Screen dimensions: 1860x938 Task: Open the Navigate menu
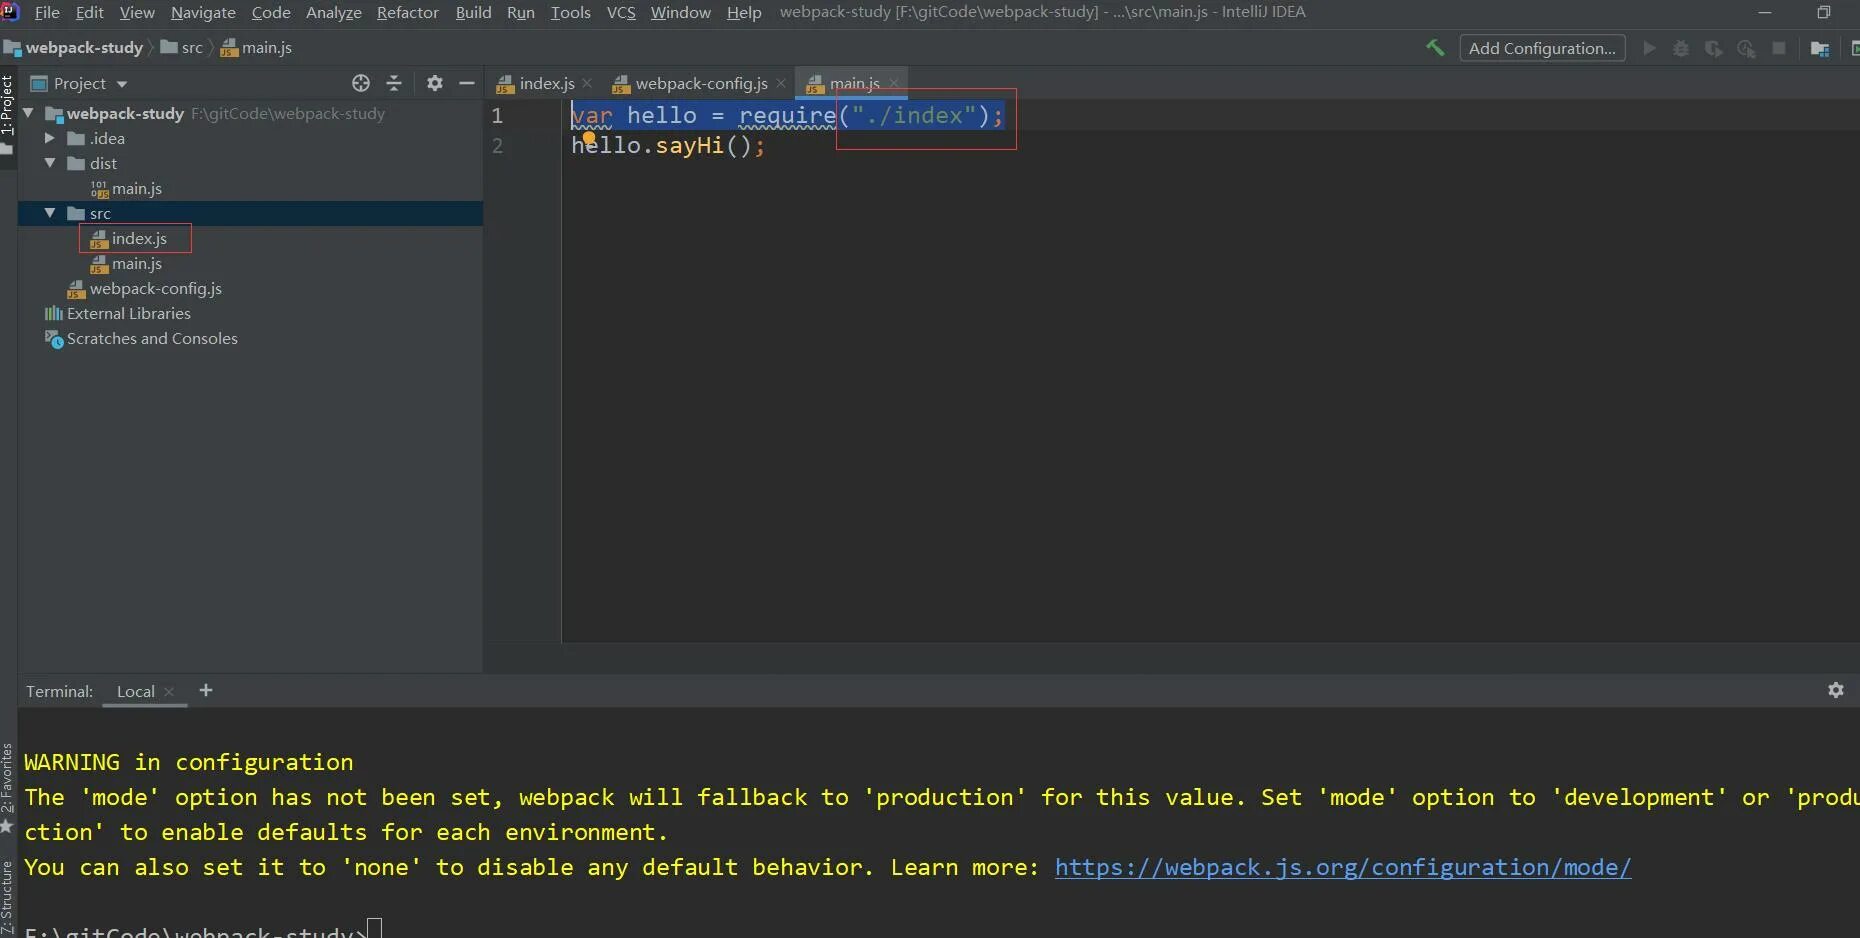tap(203, 12)
